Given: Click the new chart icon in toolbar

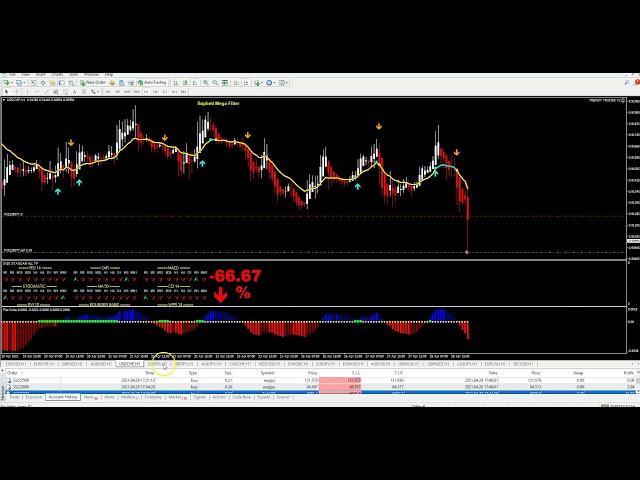Looking at the screenshot, I should pos(6,82).
